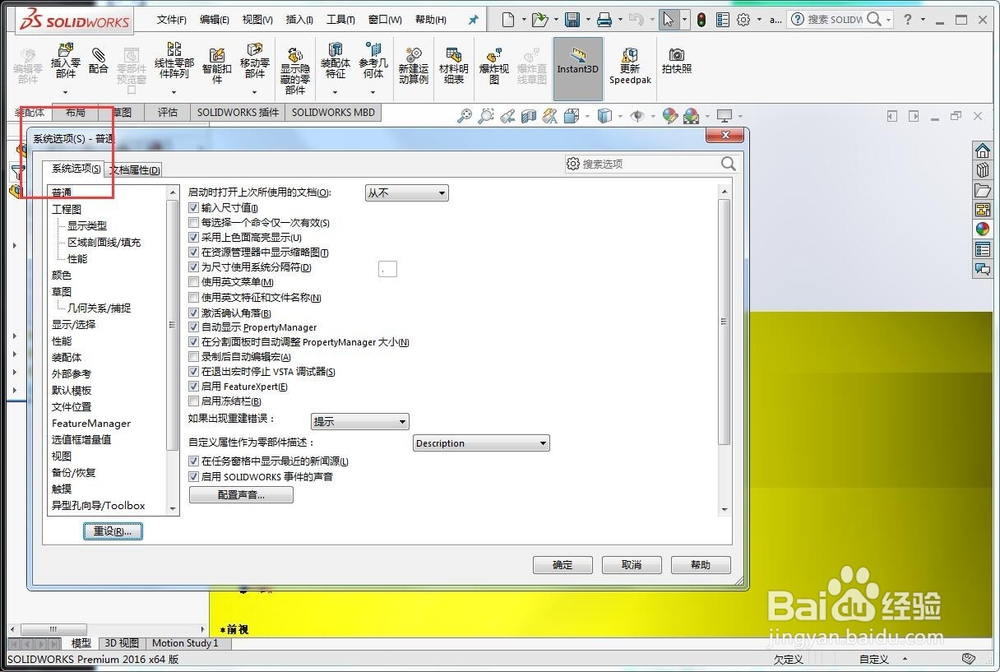1000x672 pixels.
Task: Click the Open file folder icon
Action: click(x=540, y=20)
